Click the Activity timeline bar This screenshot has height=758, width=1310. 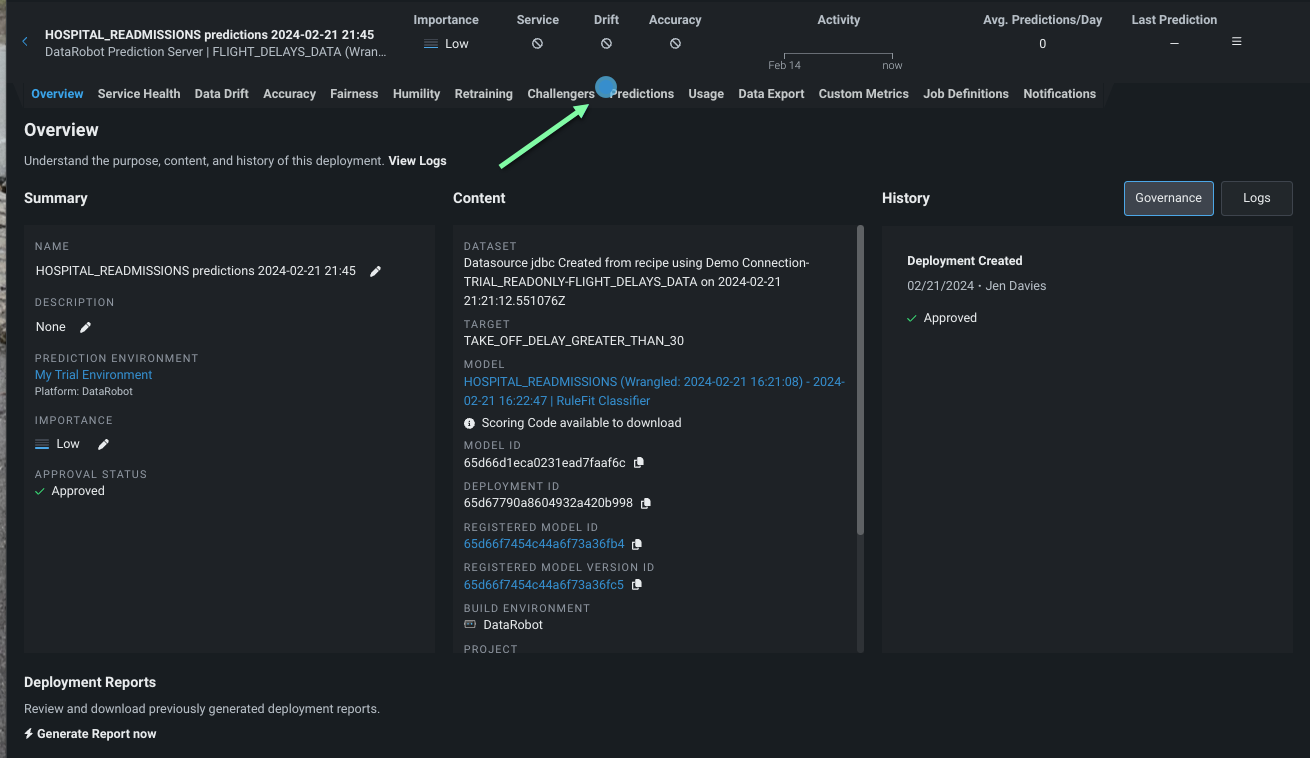pos(837,55)
